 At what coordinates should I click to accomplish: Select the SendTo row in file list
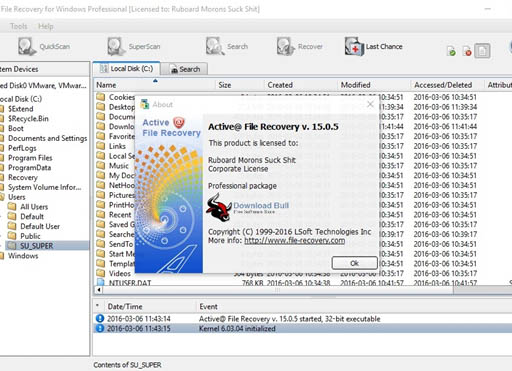coord(302,244)
